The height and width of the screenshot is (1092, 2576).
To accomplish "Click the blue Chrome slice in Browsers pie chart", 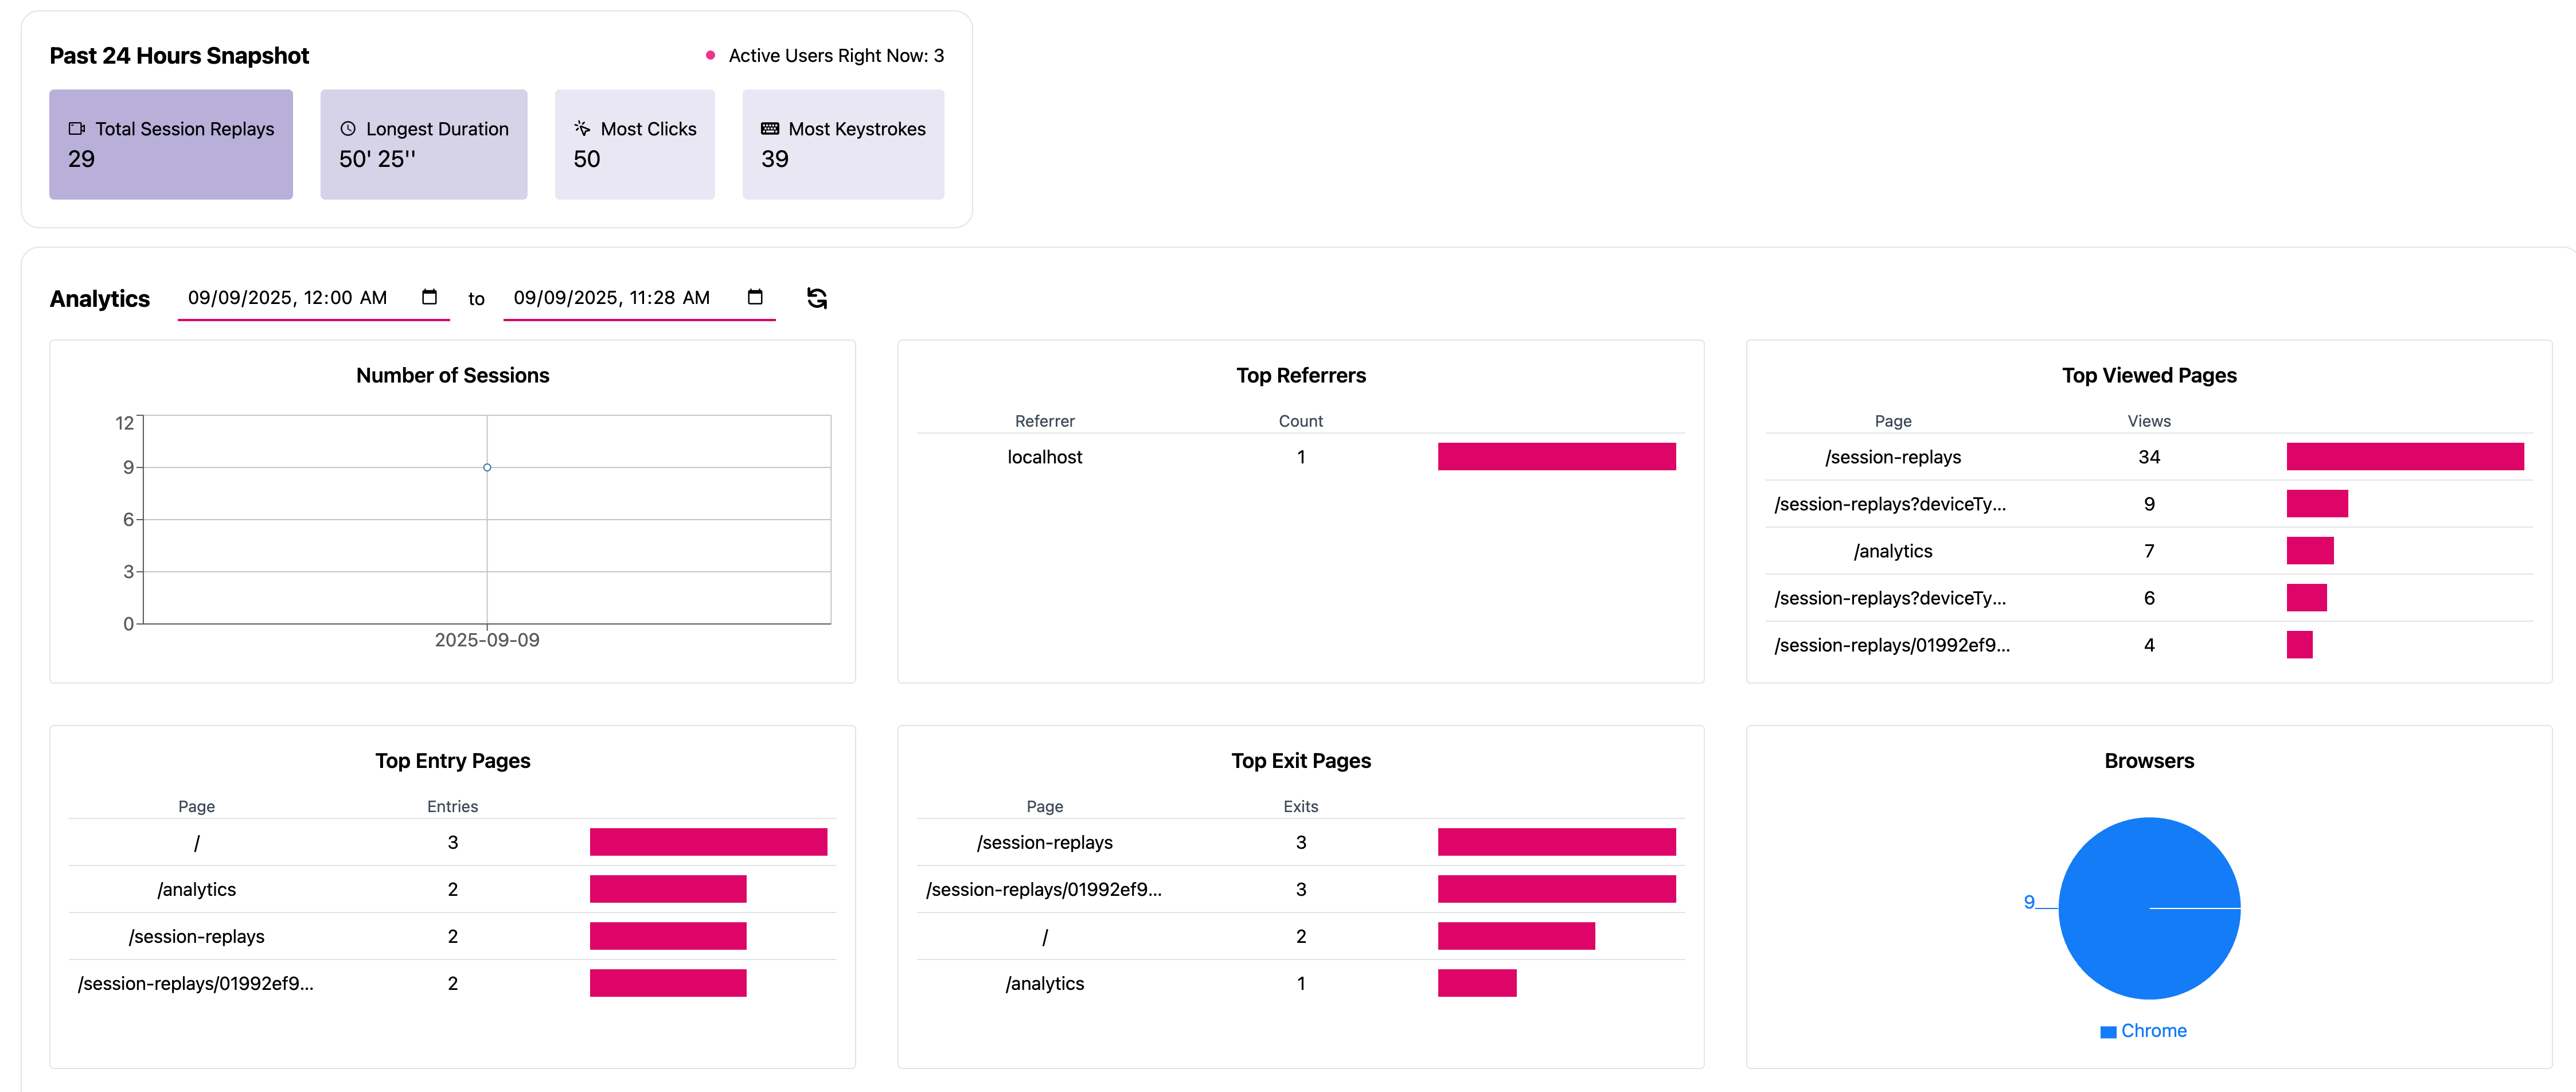I will (x=2149, y=908).
